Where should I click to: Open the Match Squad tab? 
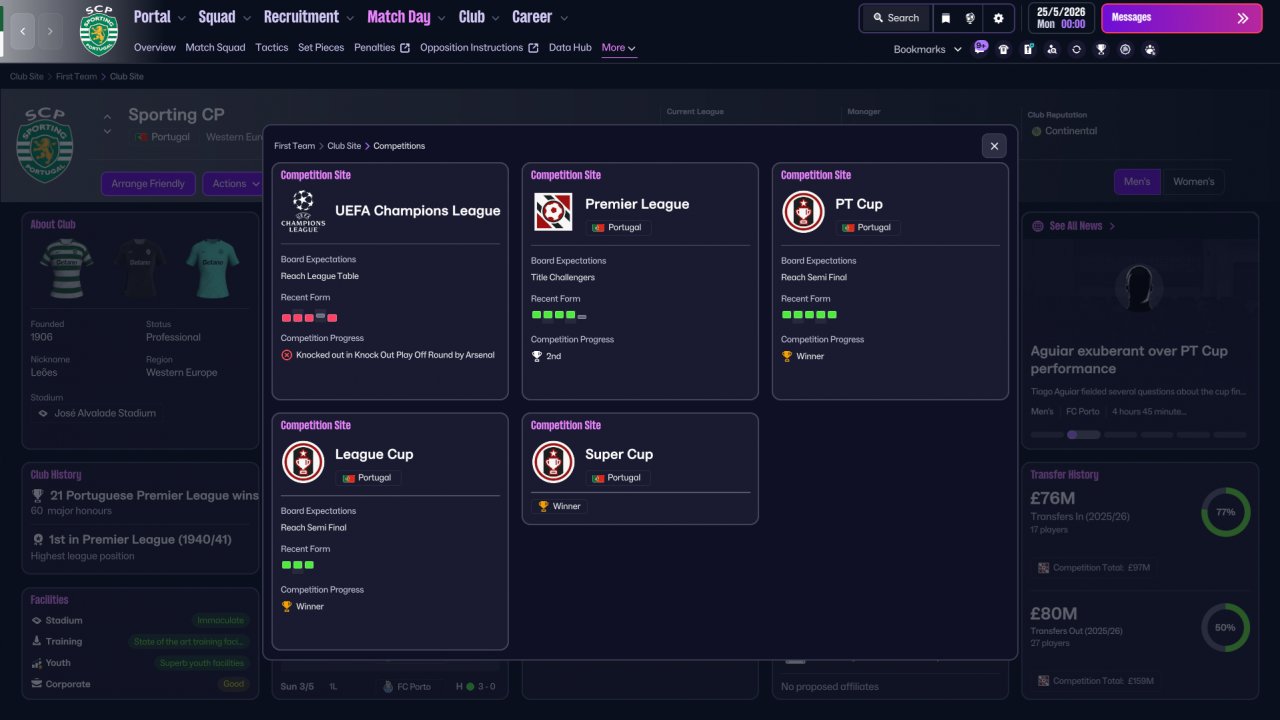tap(215, 48)
